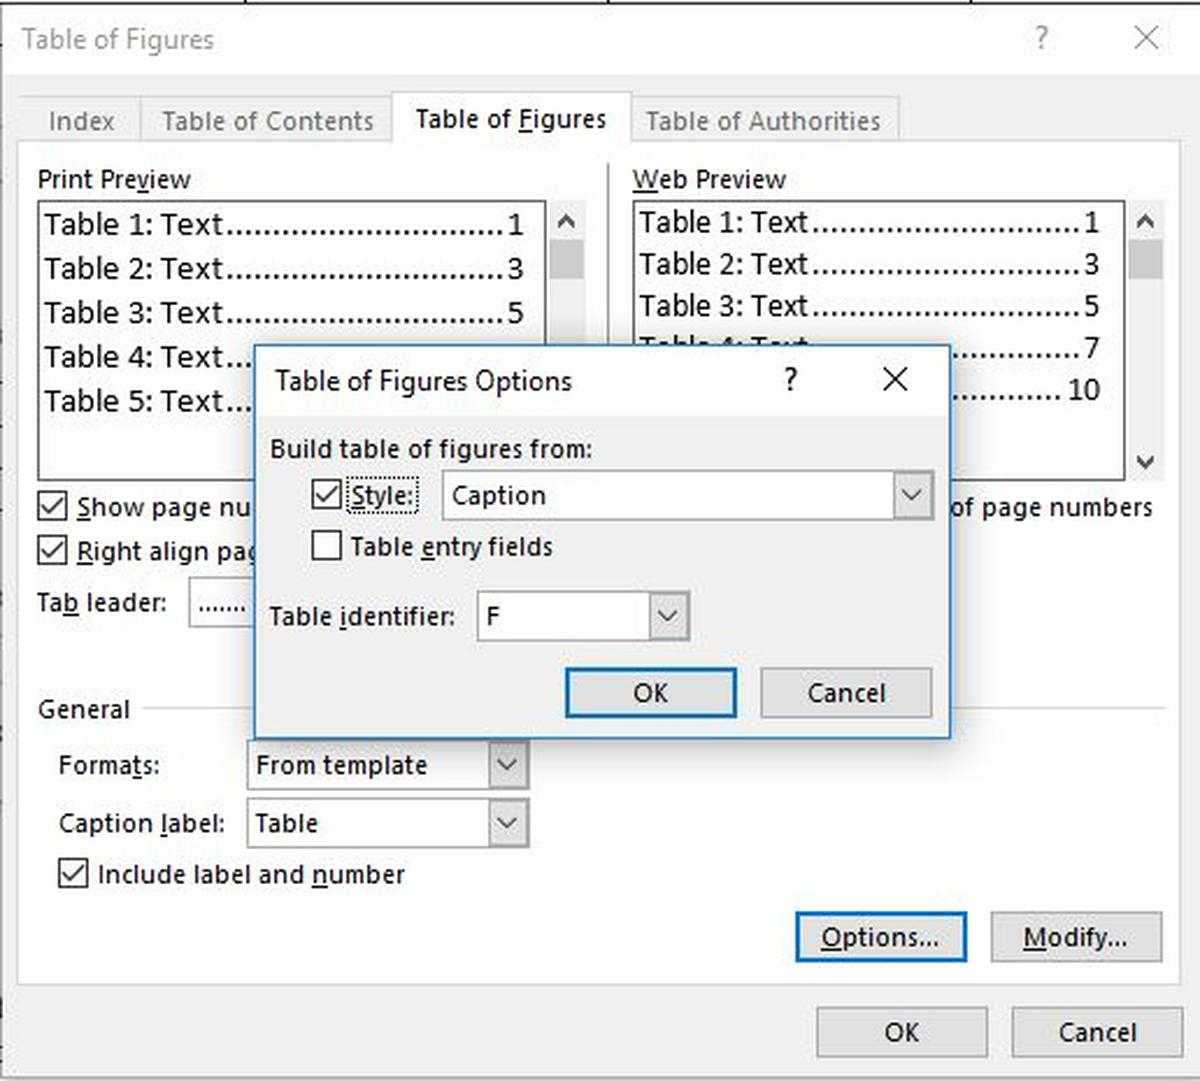Viewport: 1200px width, 1081px height.
Task: Switch to the Table of Authorities tab
Action: 763,119
